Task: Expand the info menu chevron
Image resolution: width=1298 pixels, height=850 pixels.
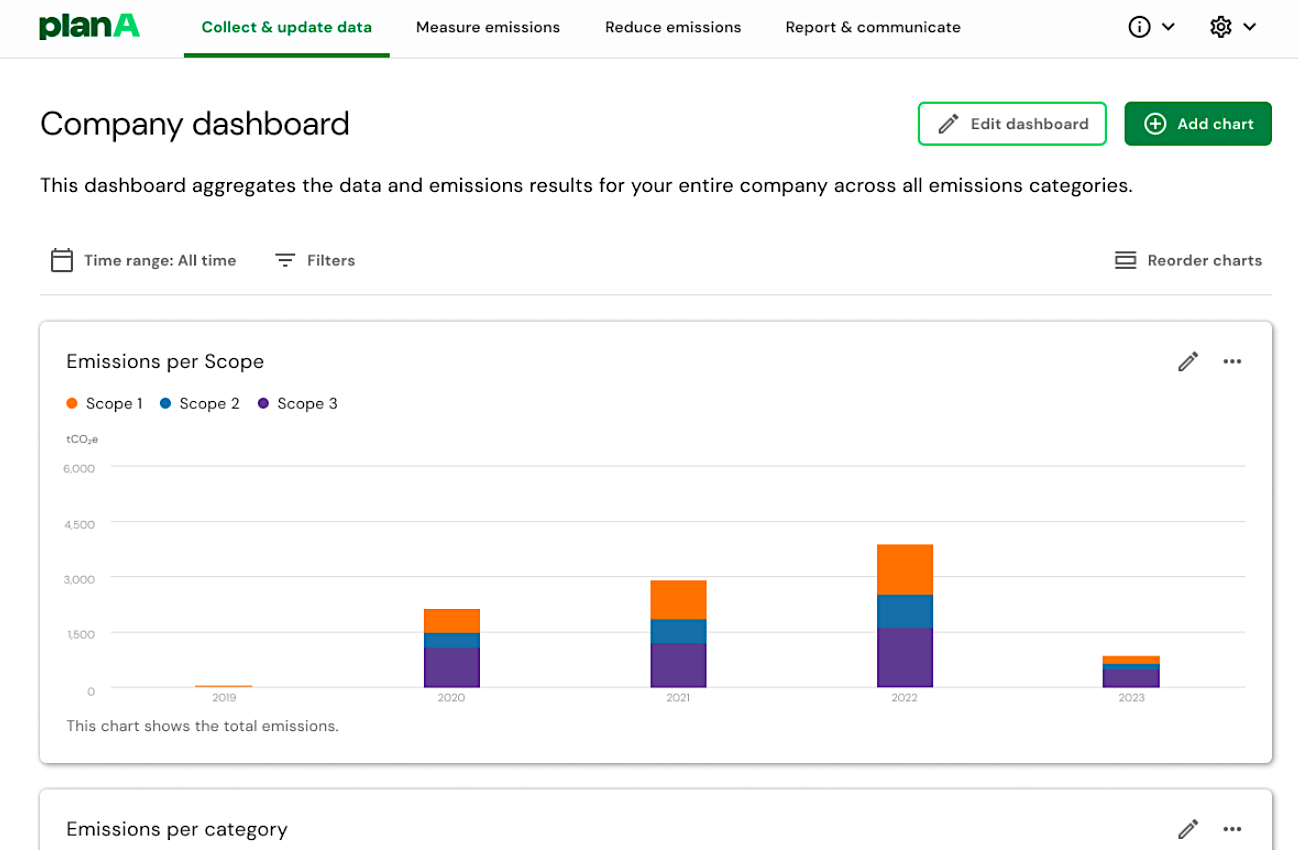Action: (x=1168, y=27)
